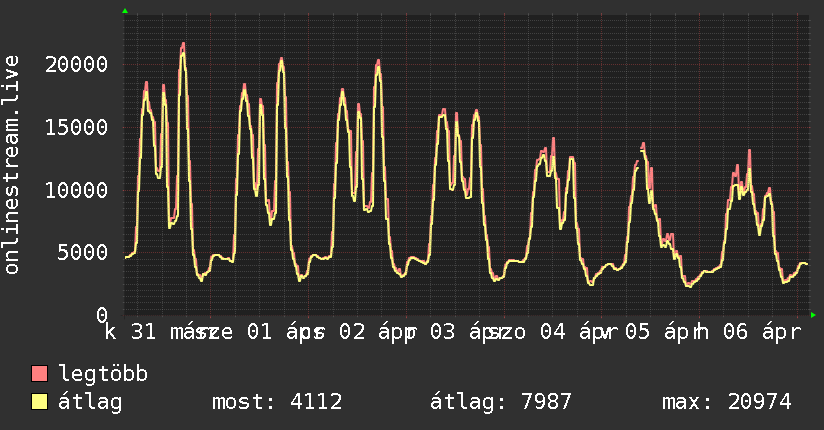Click the most: 4112 value

coord(277,402)
